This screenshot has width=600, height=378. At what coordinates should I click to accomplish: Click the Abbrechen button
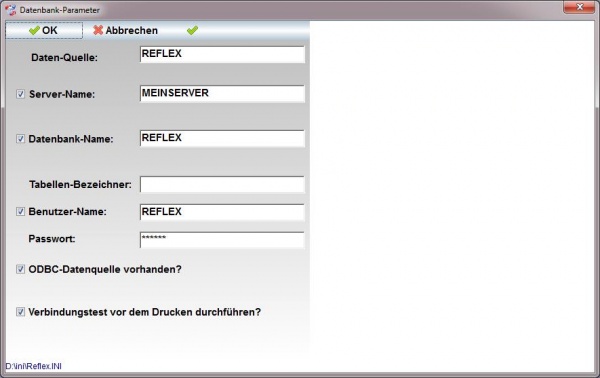point(126,30)
